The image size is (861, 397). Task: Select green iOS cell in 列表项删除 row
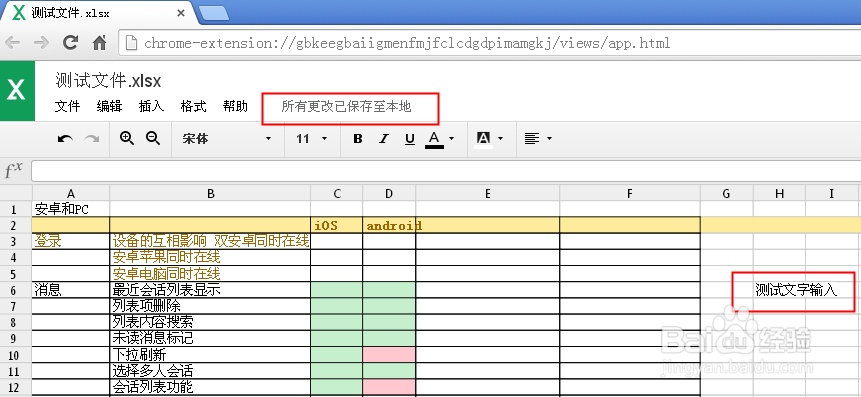coord(337,306)
